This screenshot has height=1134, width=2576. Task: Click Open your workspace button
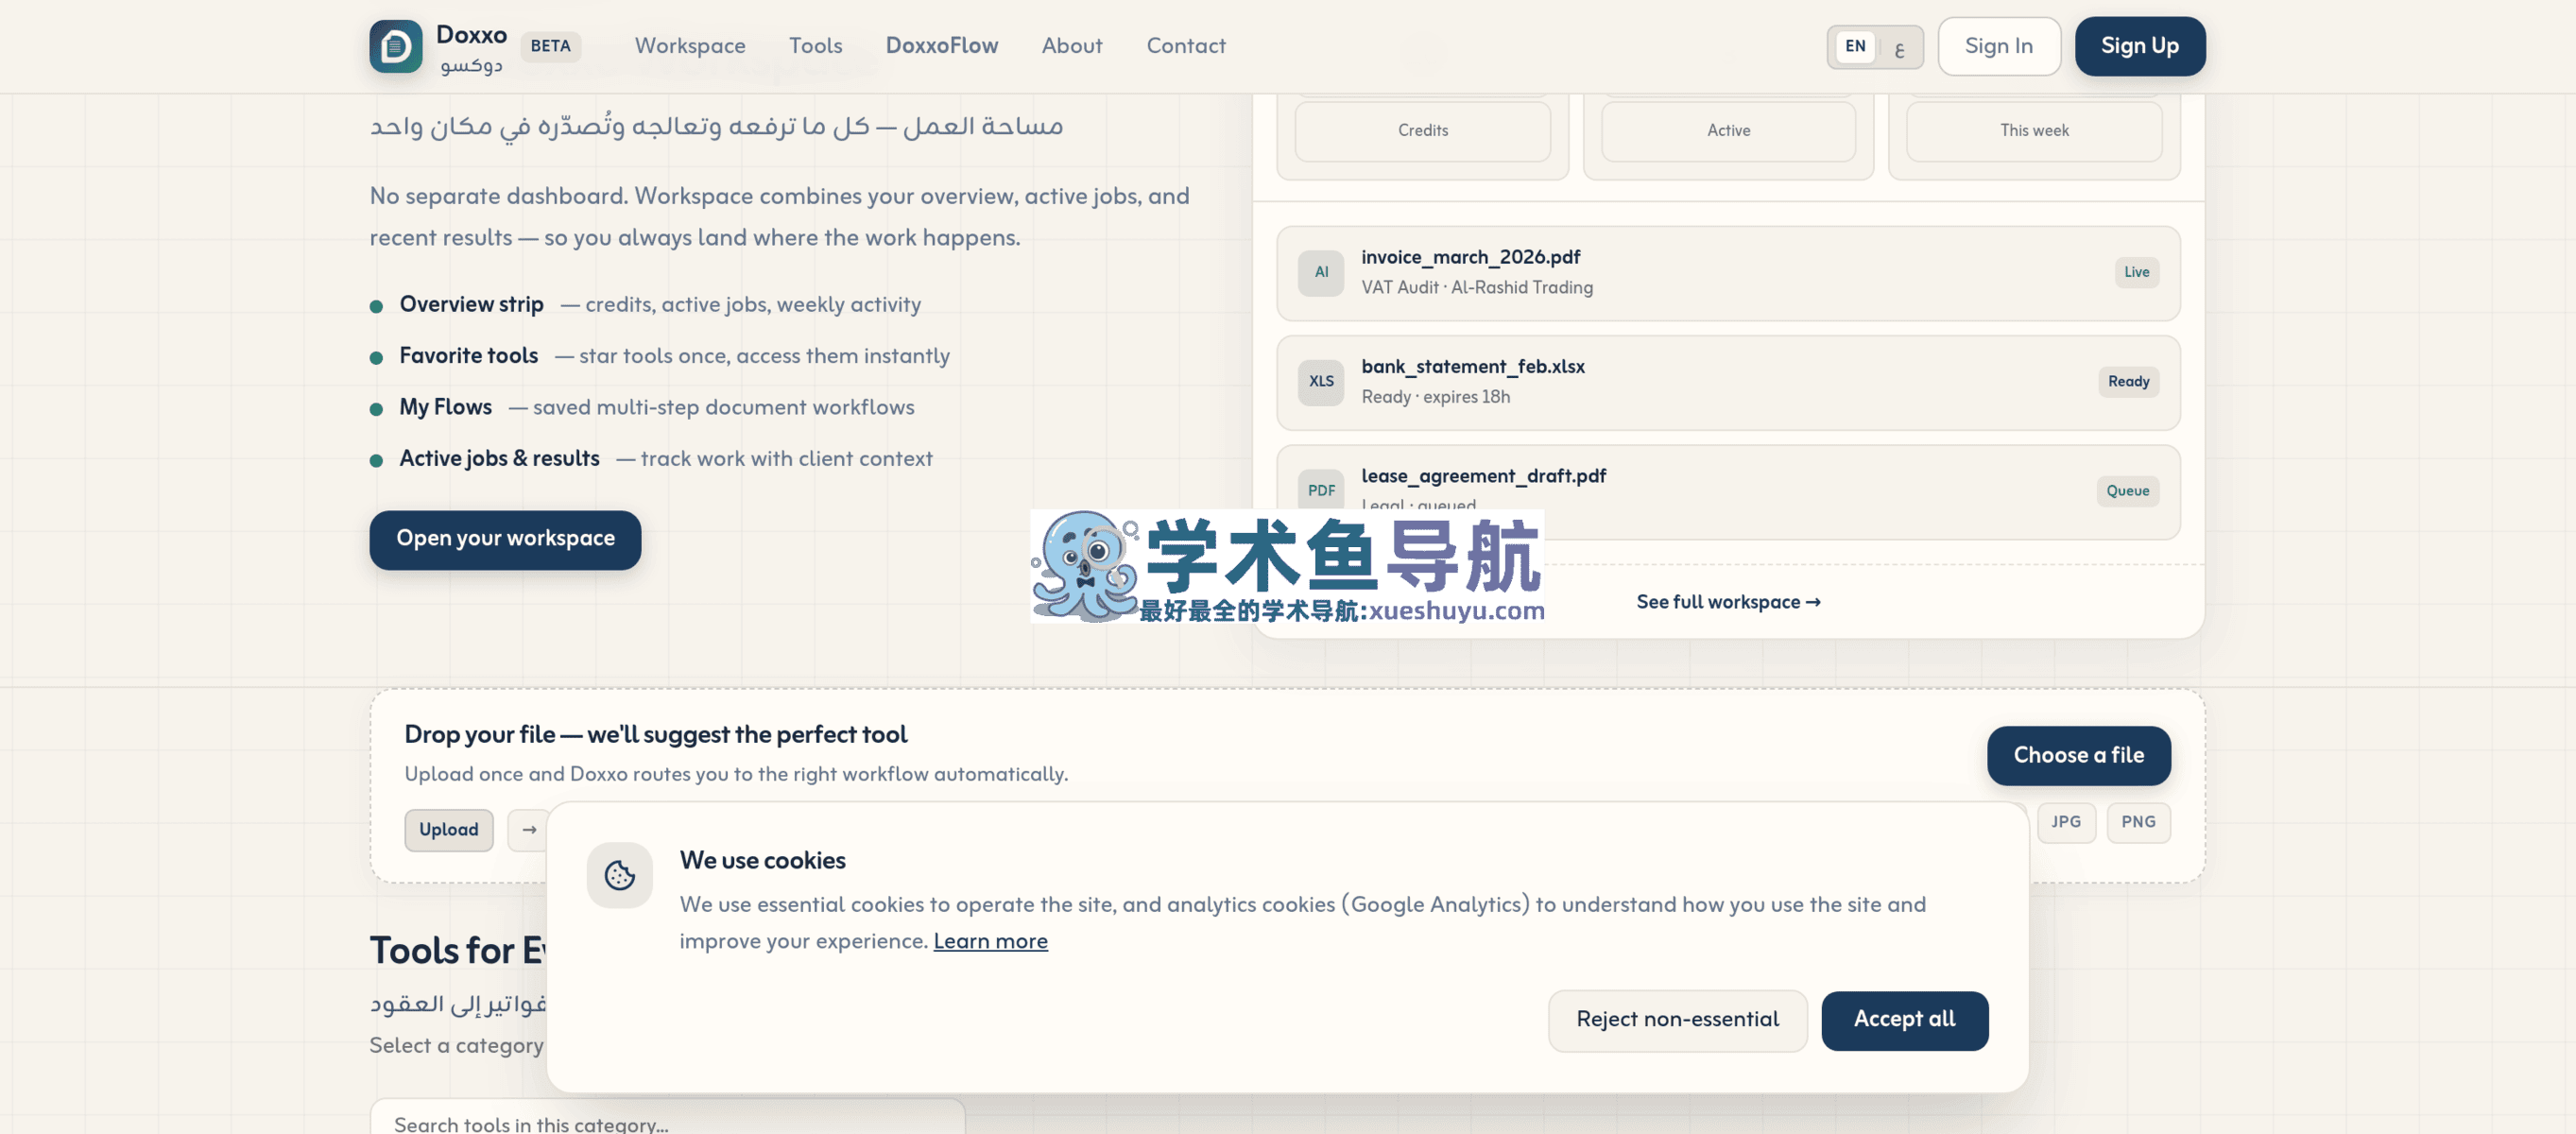coord(505,539)
